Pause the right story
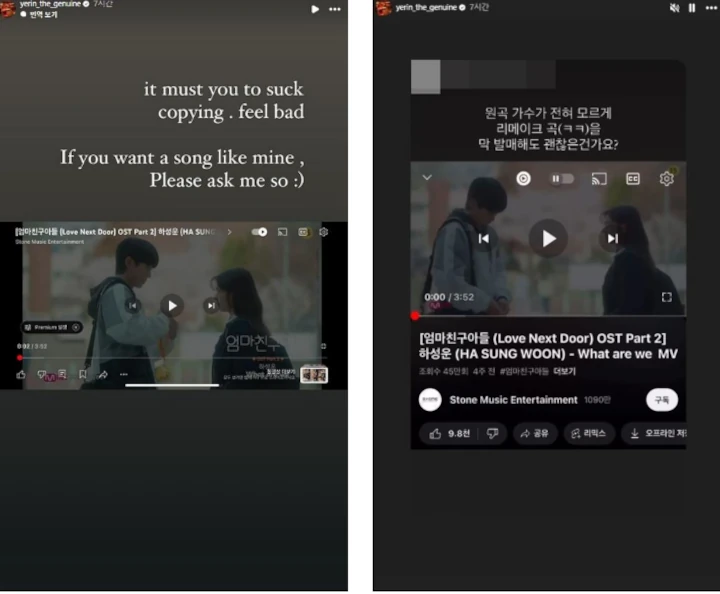720x594 pixels. coord(692,8)
